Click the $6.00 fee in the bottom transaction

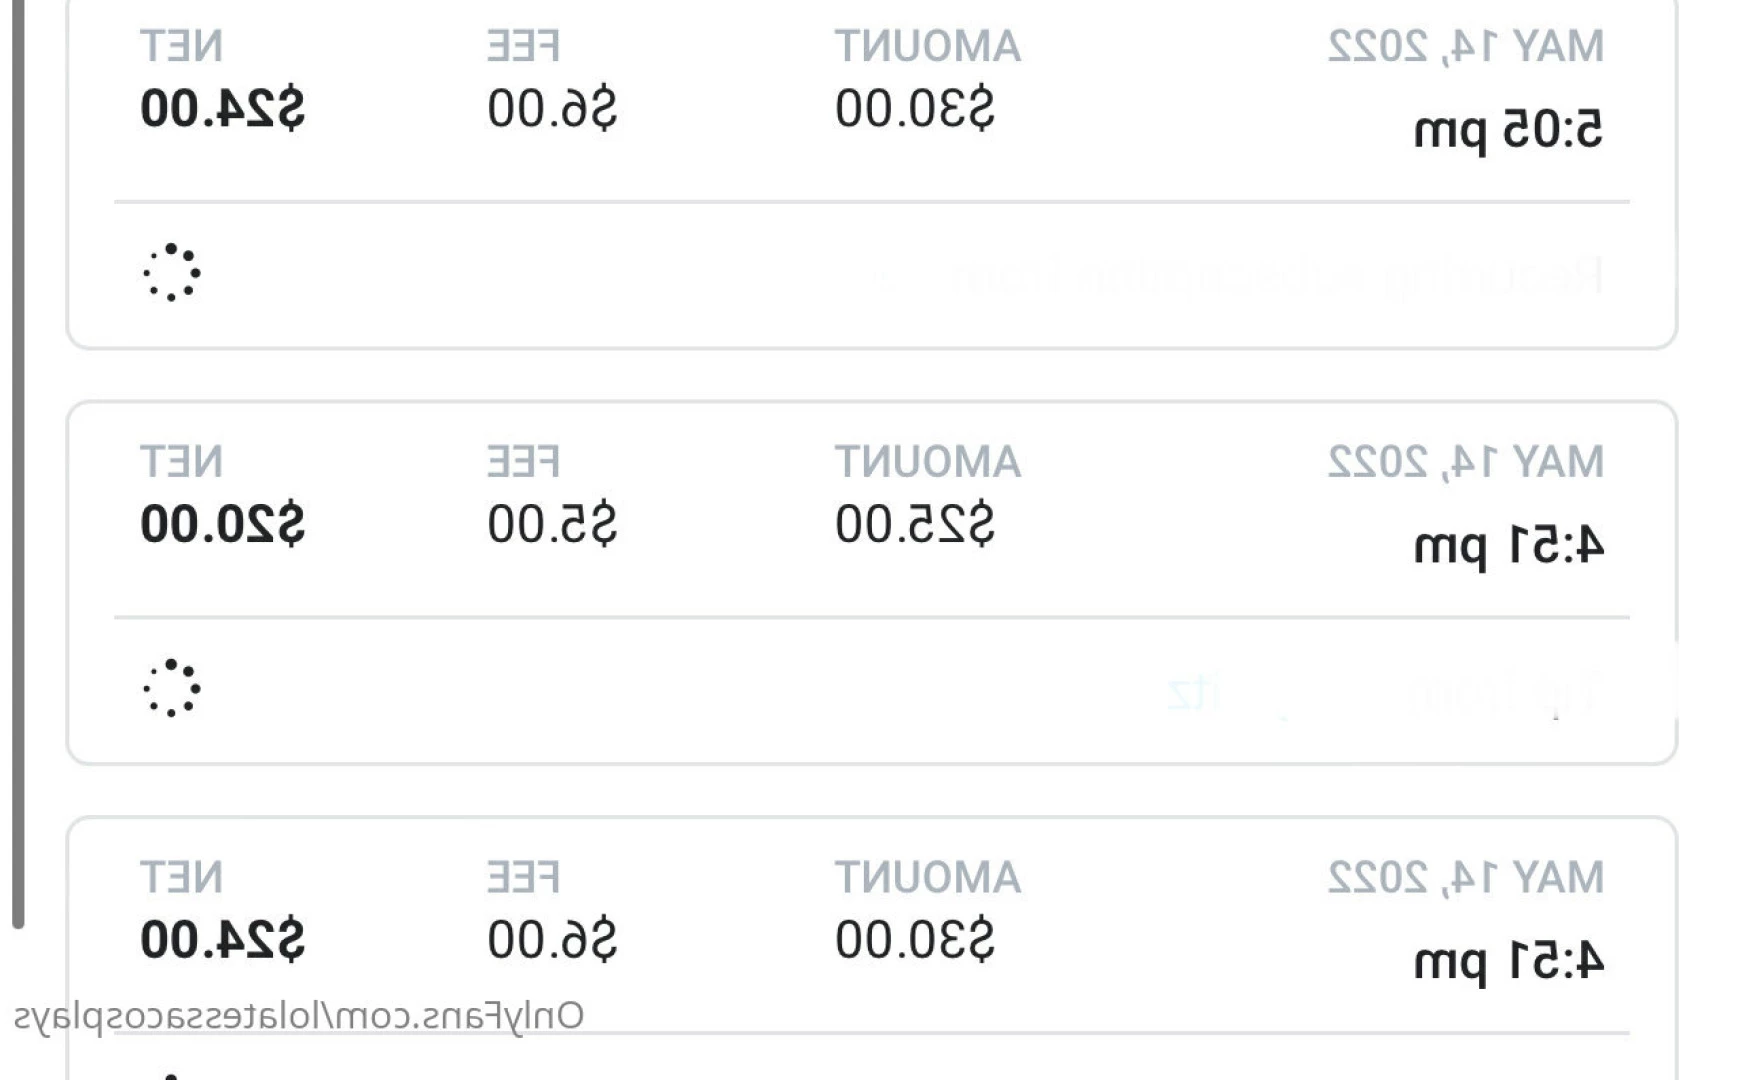552,940
